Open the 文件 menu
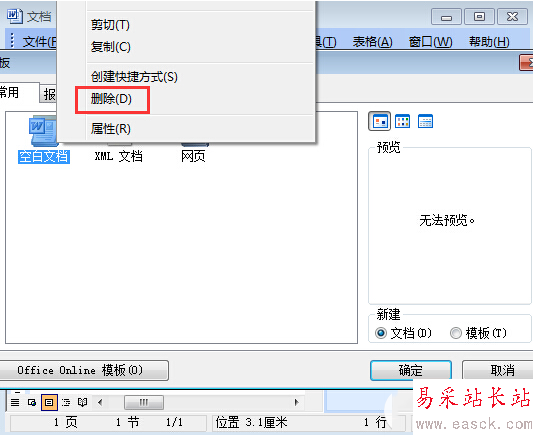533x439 pixels. point(39,42)
